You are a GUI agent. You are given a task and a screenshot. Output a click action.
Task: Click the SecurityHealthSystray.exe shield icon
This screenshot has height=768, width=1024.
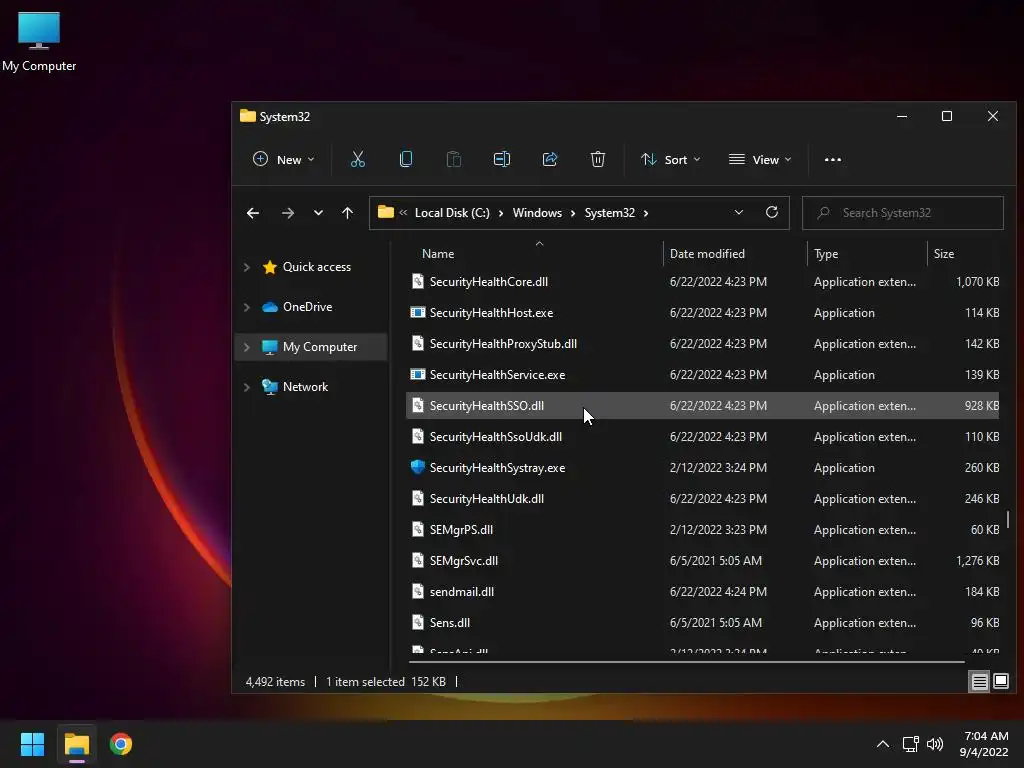417,467
